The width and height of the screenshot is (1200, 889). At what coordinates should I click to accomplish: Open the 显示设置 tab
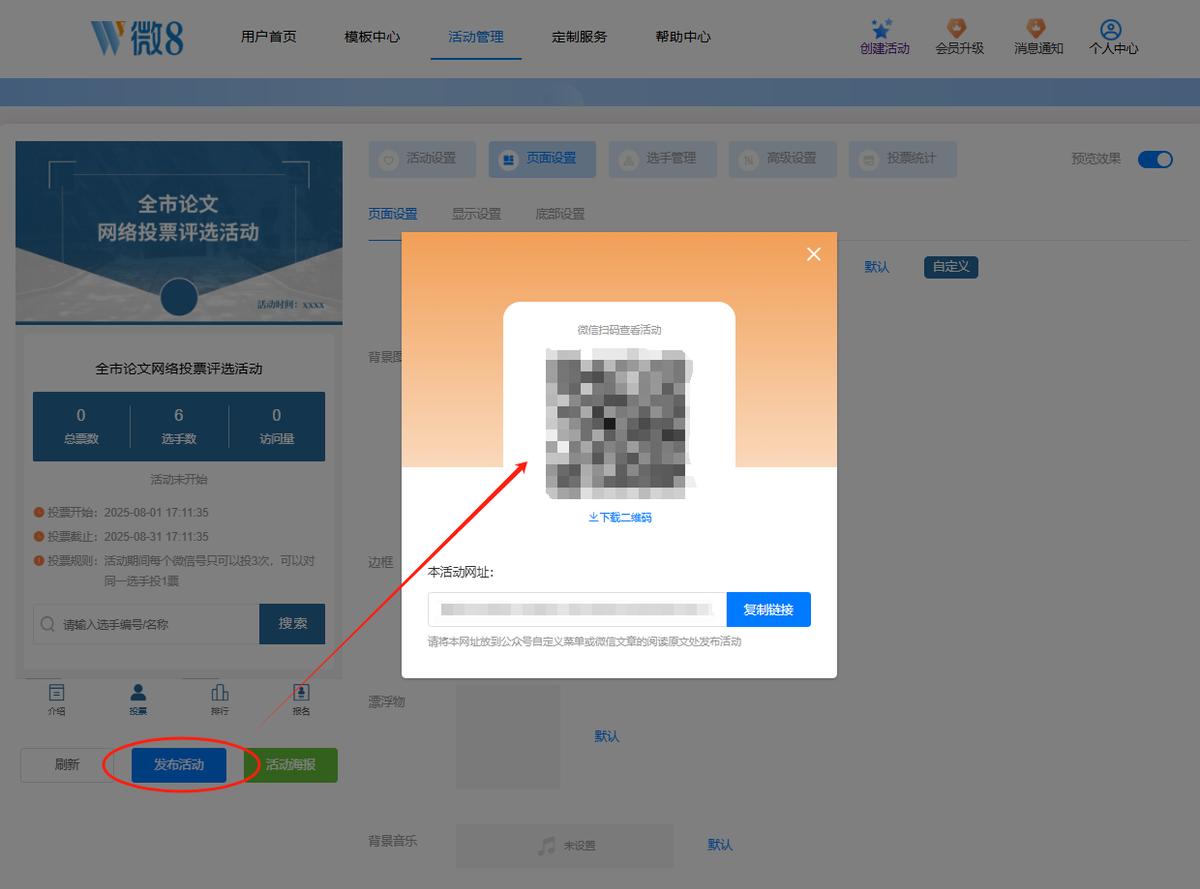tap(476, 214)
